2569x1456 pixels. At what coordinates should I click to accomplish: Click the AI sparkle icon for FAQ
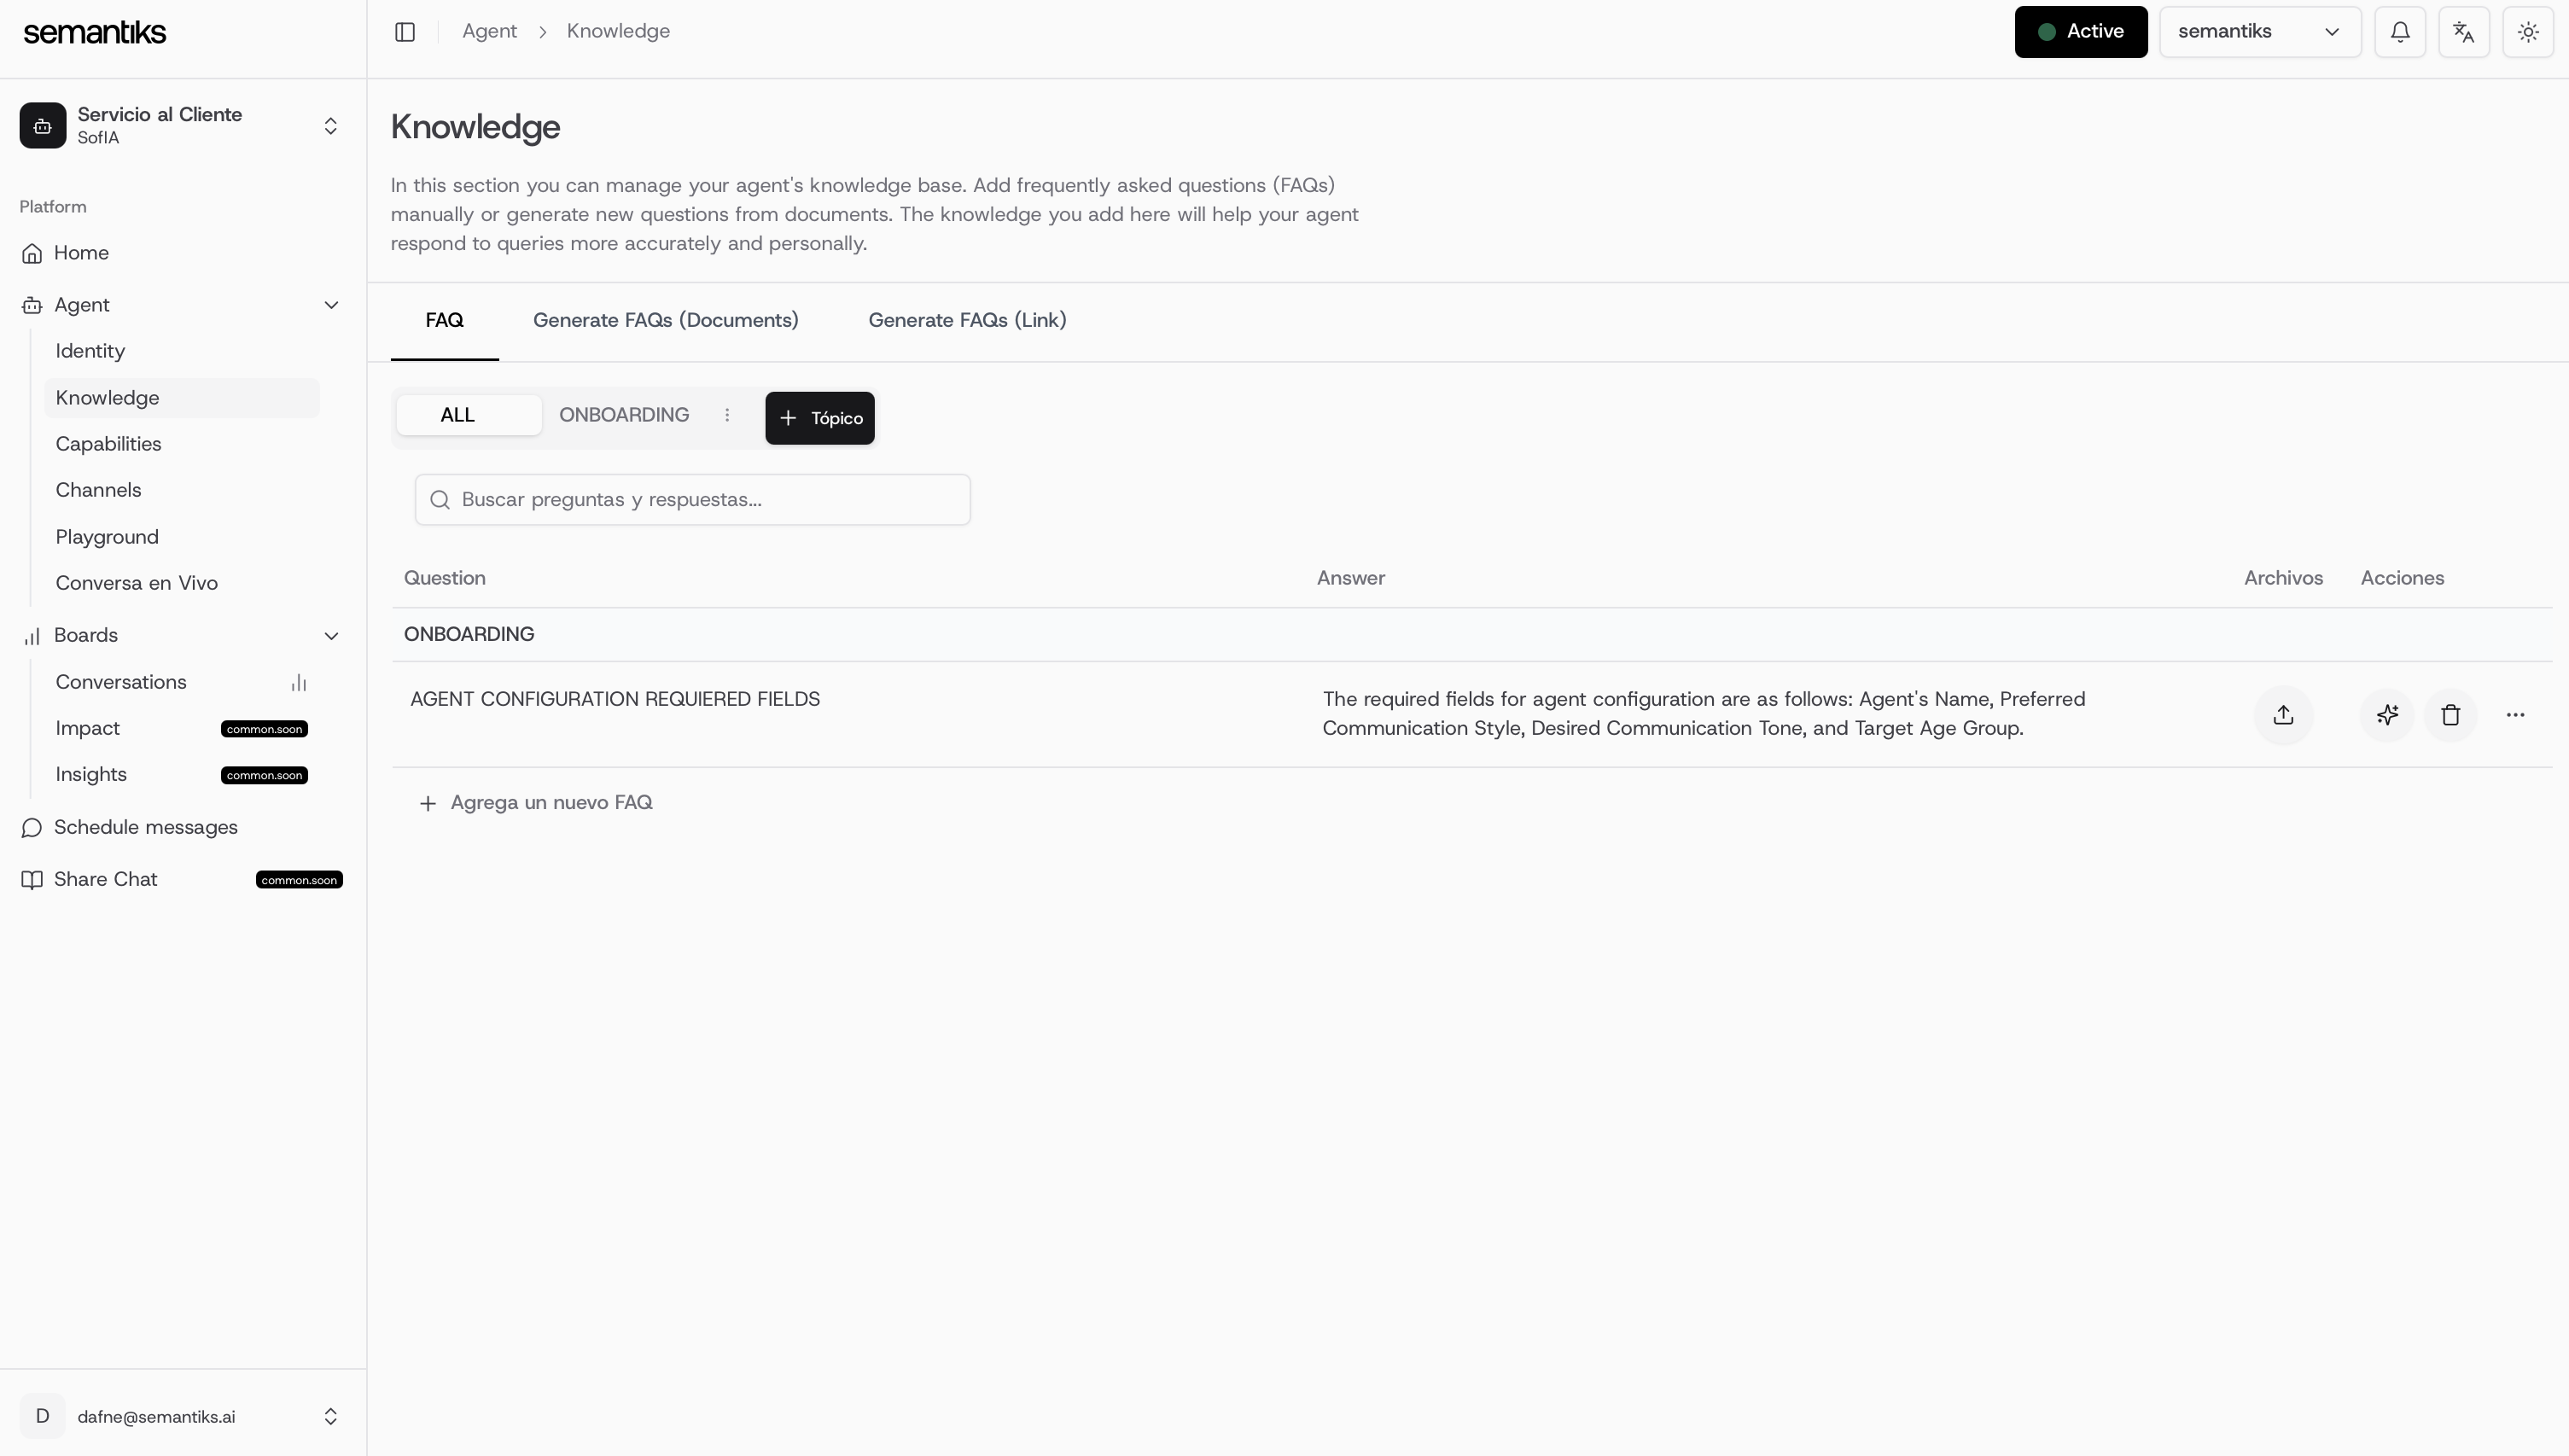tap(2387, 715)
